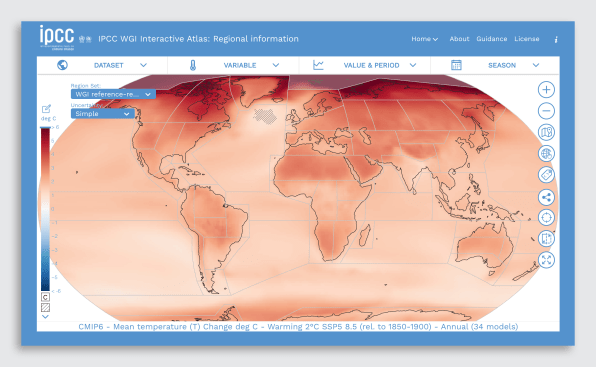
Task: Click the hatched North Atlantic patch
Action: pos(265,116)
